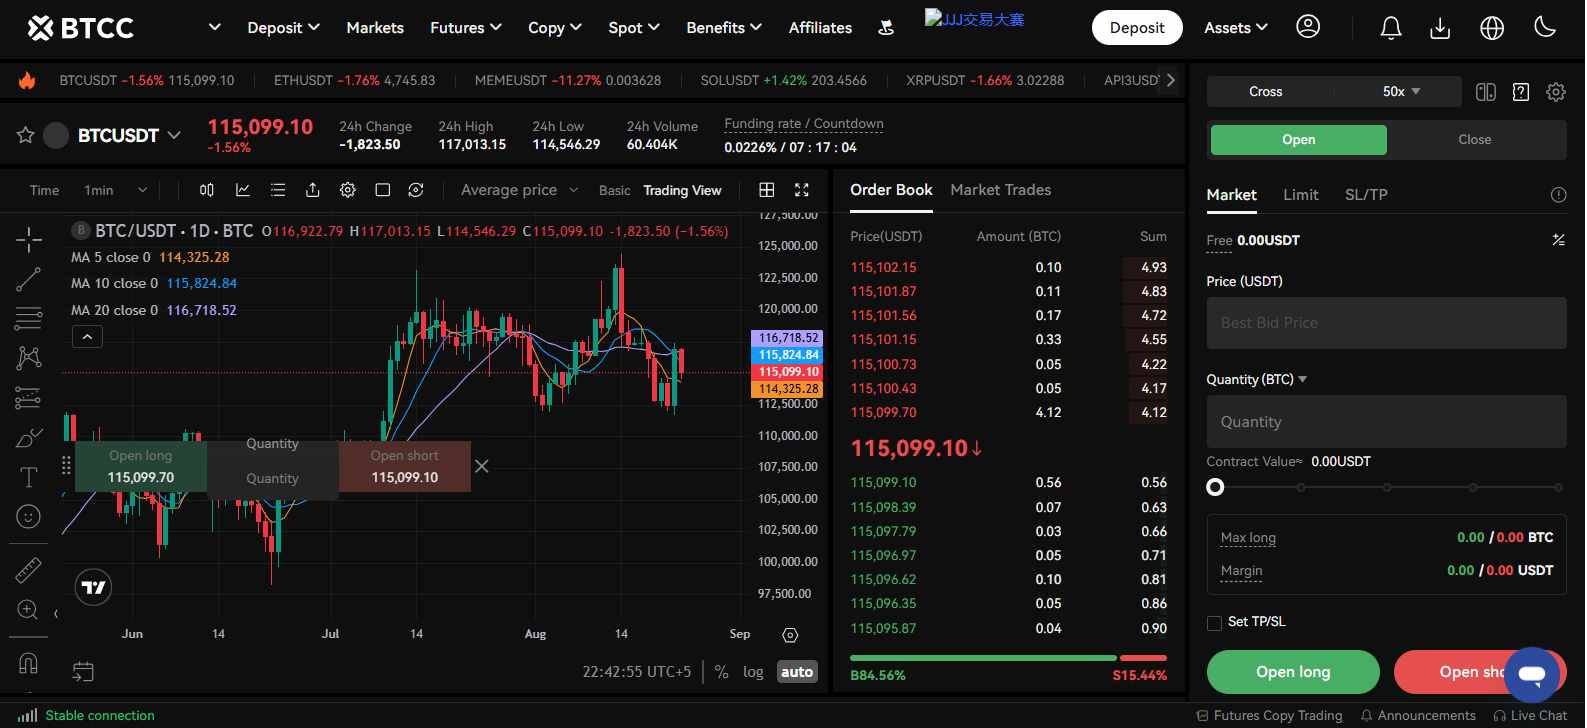Click the green Open long button

click(1292, 672)
